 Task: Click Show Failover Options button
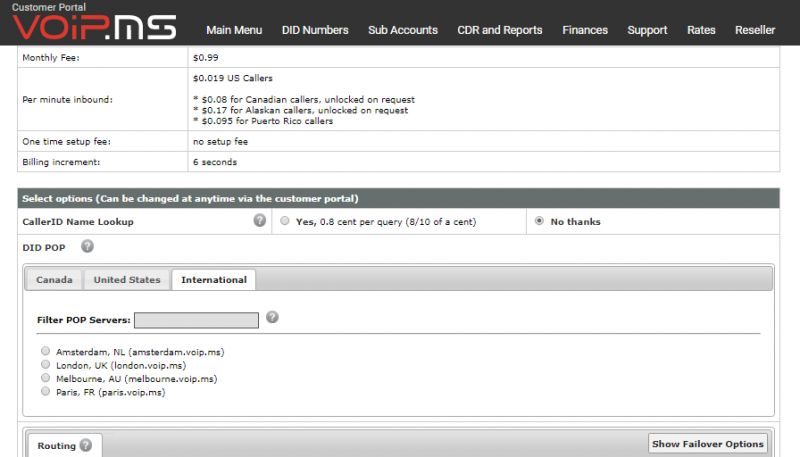tap(708, 444)
